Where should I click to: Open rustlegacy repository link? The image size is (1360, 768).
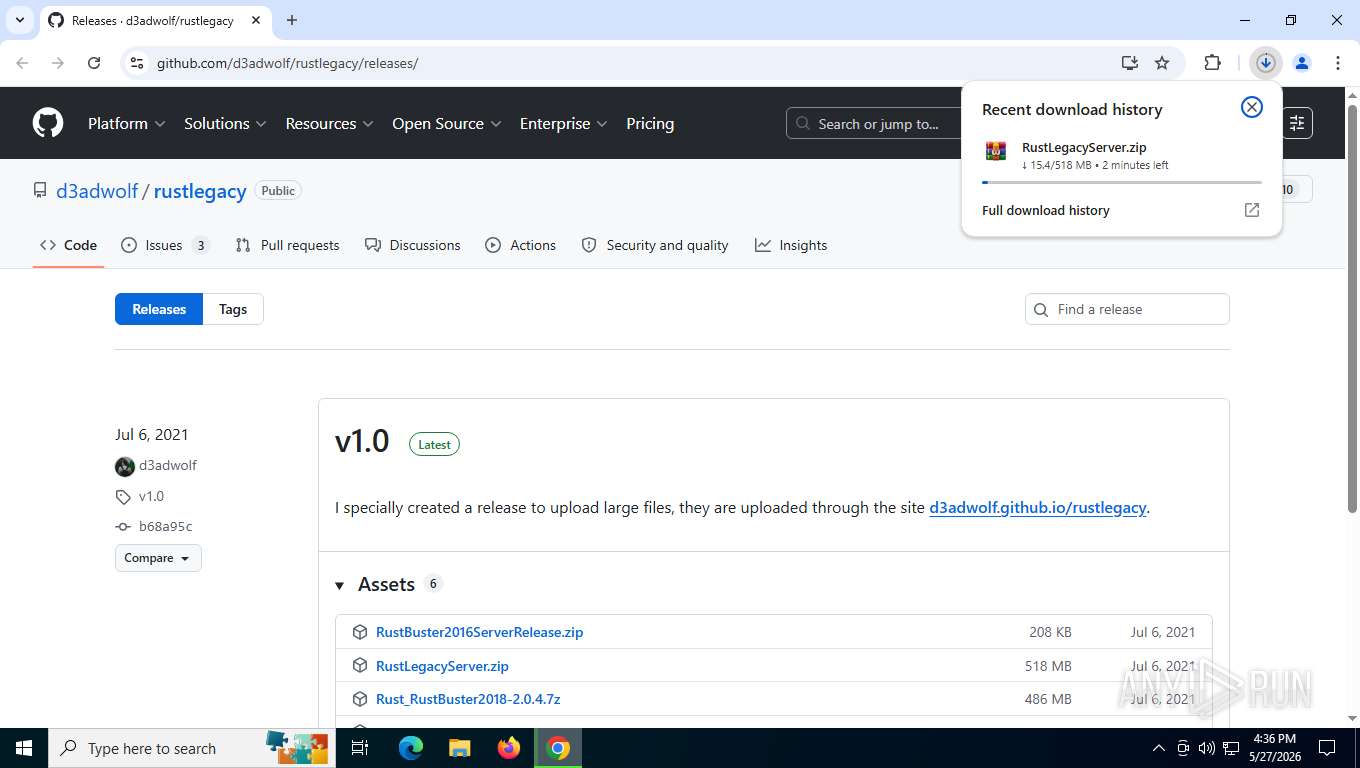coord(200,191)
